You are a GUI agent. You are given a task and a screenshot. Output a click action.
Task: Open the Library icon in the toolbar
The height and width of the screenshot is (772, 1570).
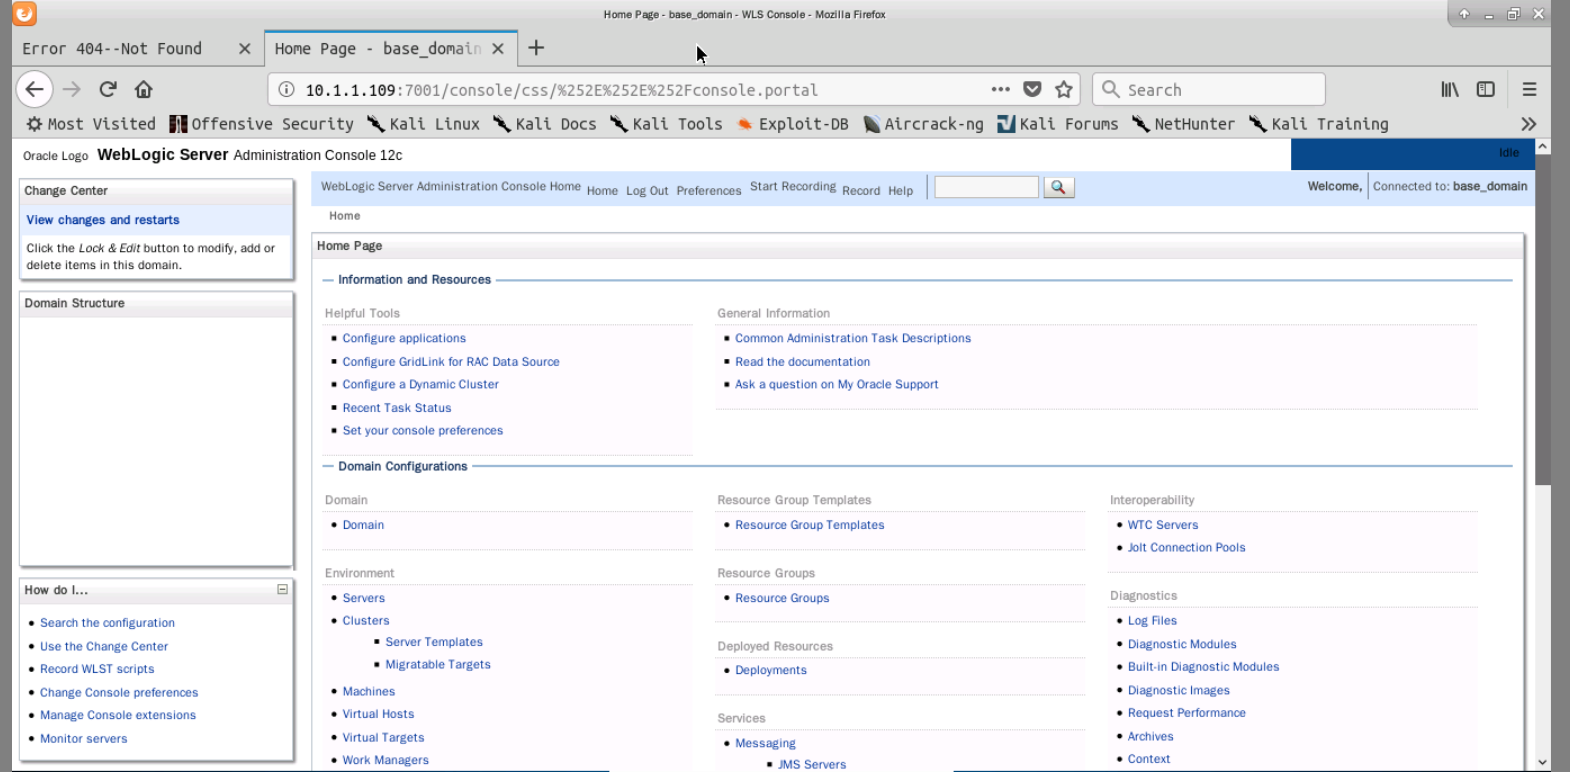pos(1449,89)
